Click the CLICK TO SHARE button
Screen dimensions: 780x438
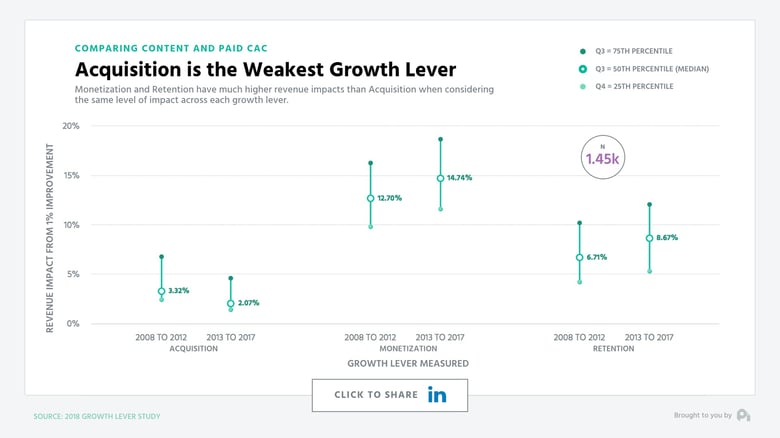[x=390, y=395]
